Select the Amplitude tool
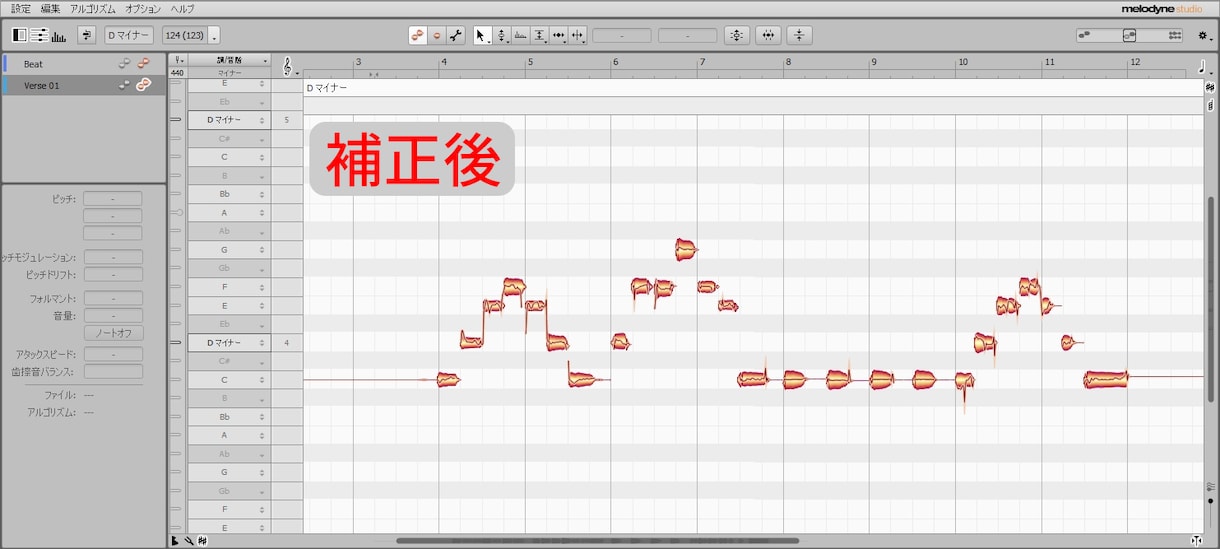 coord(540,35)
